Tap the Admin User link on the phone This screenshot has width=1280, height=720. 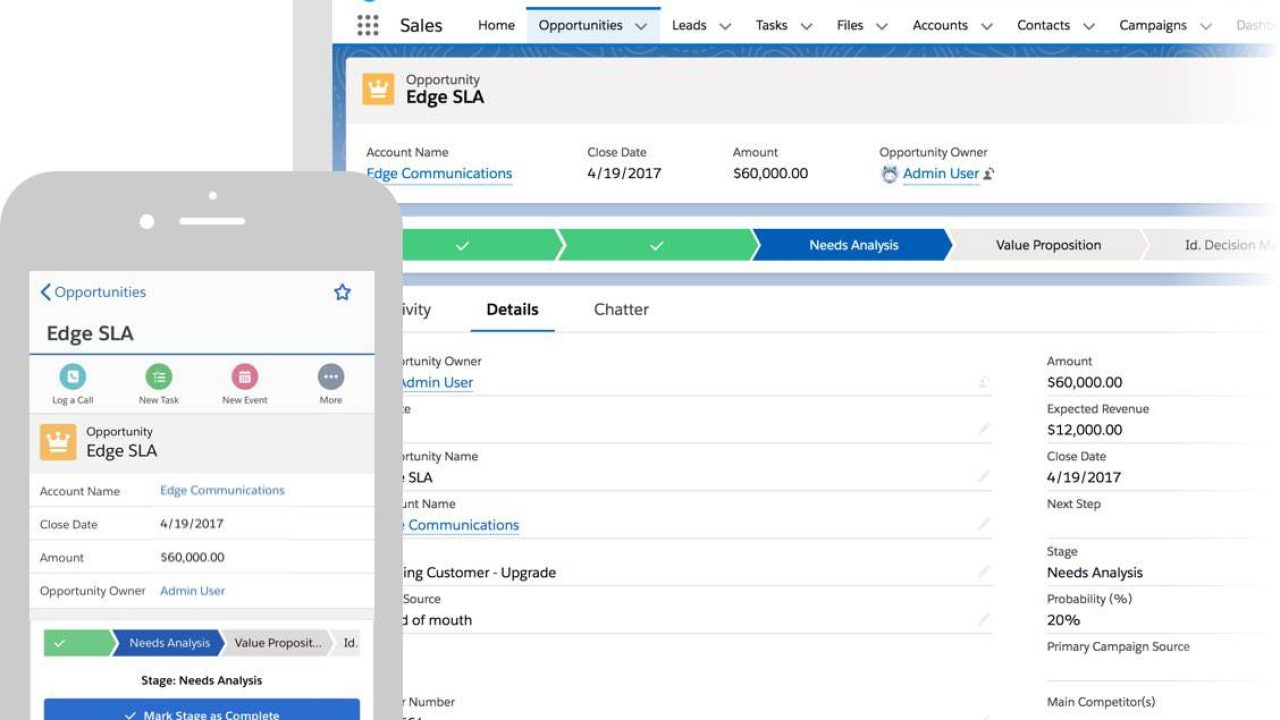pos(193,591)
